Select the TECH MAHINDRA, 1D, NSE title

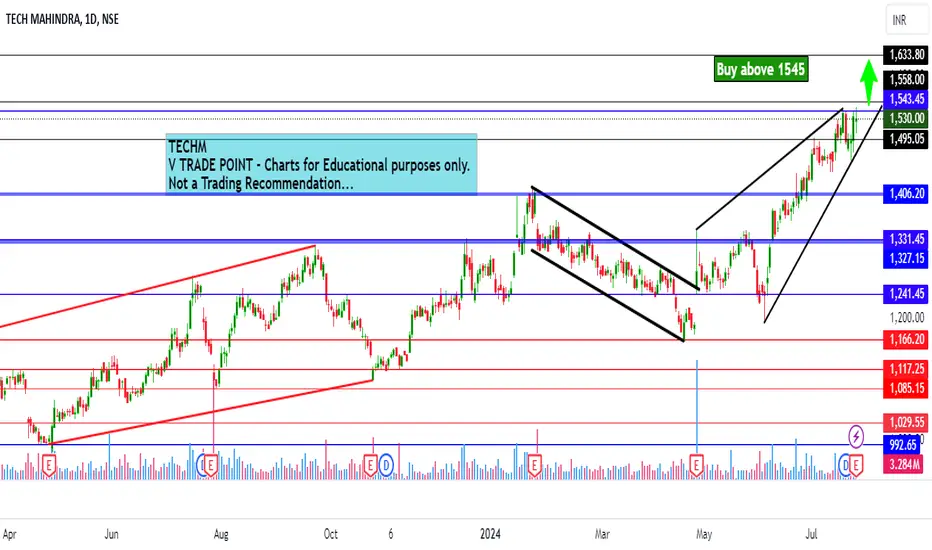(62, 19)
